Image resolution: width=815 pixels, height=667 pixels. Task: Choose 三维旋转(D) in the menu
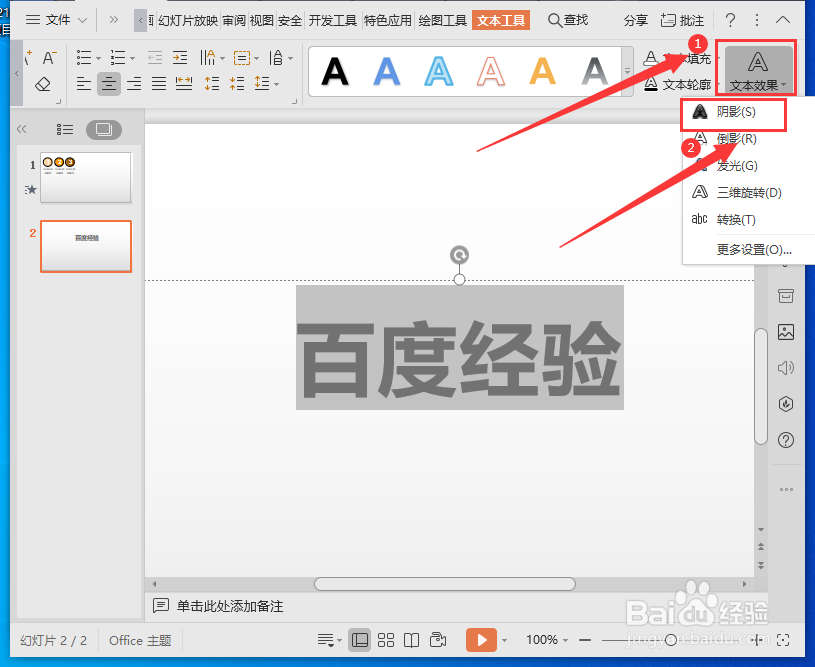click(x=748, y=193)
